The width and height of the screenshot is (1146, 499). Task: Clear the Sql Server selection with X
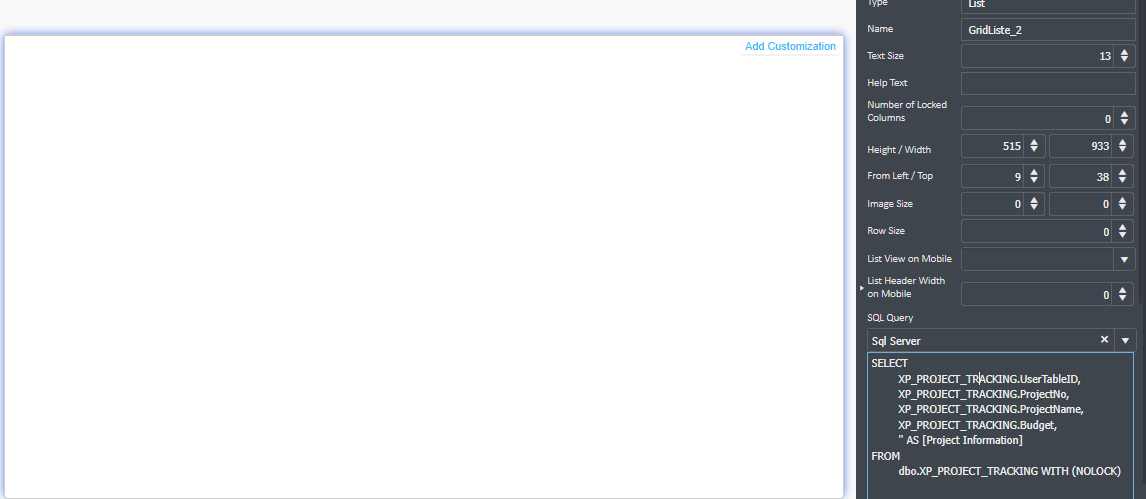click(1104, 340)
